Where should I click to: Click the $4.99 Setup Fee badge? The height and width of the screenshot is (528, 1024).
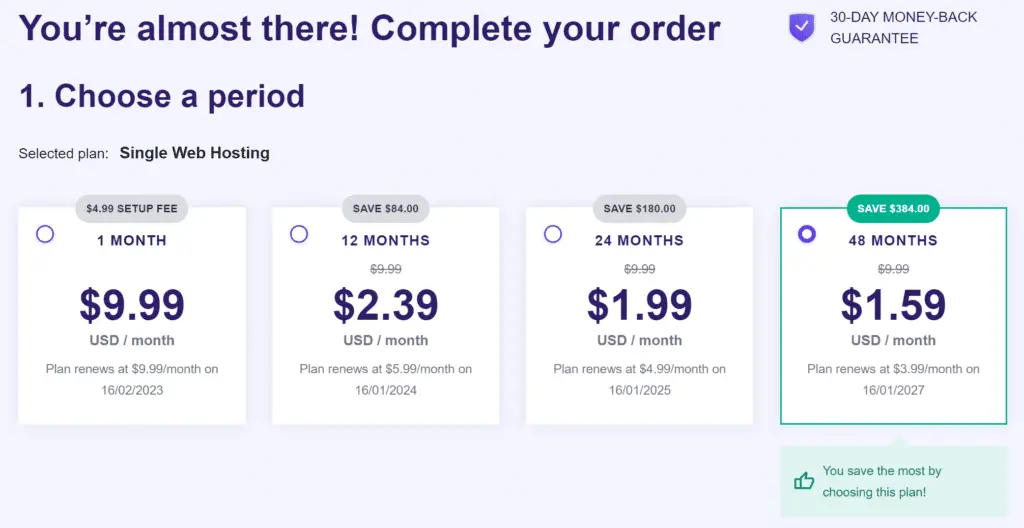point(131,209)
